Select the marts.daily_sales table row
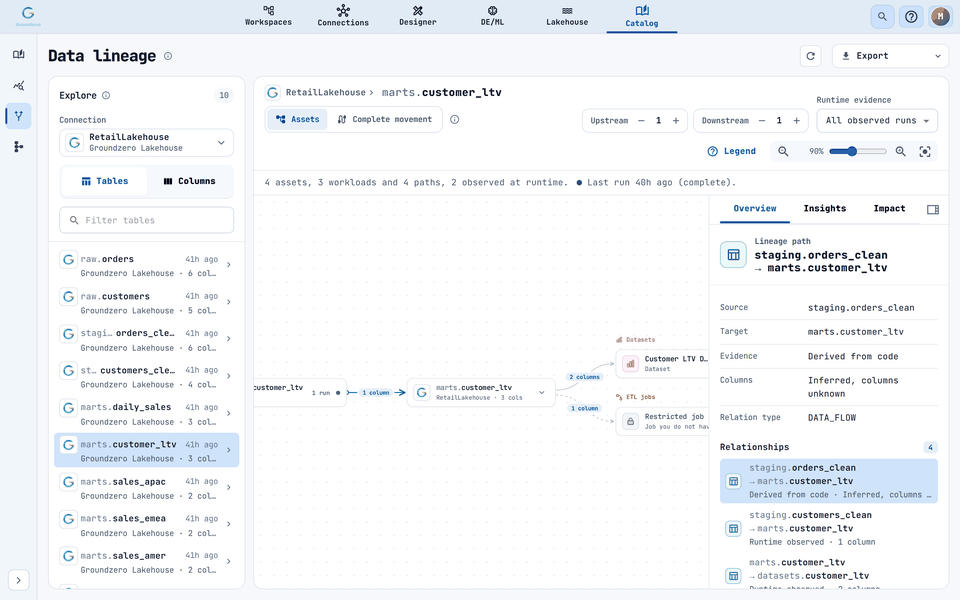Viewport: 960px width, 600px height. (146, 414)
